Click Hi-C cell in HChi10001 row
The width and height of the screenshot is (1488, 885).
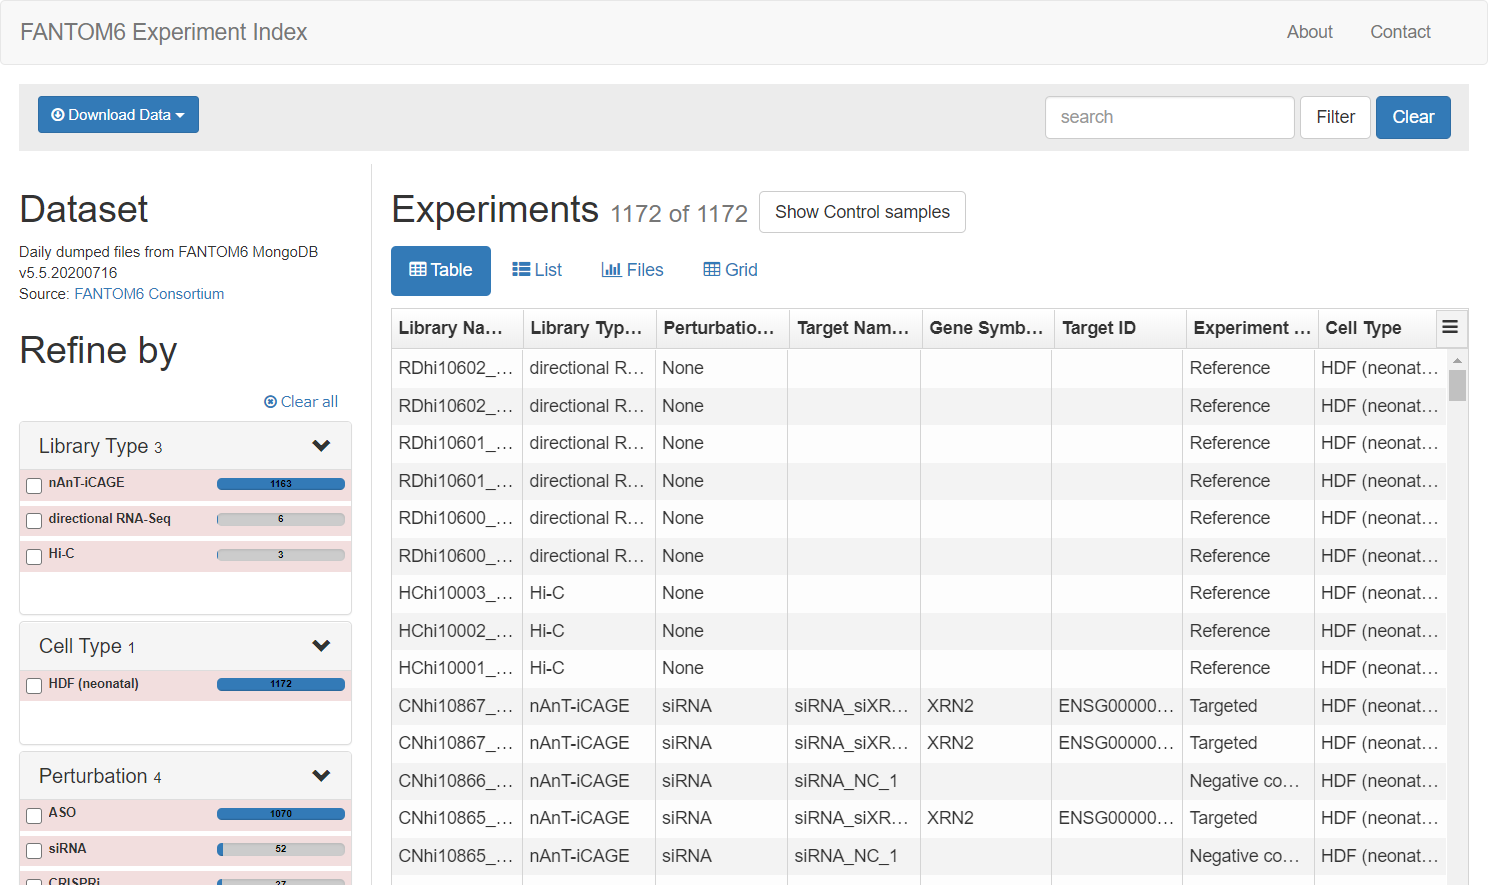[x=589, y=668]
